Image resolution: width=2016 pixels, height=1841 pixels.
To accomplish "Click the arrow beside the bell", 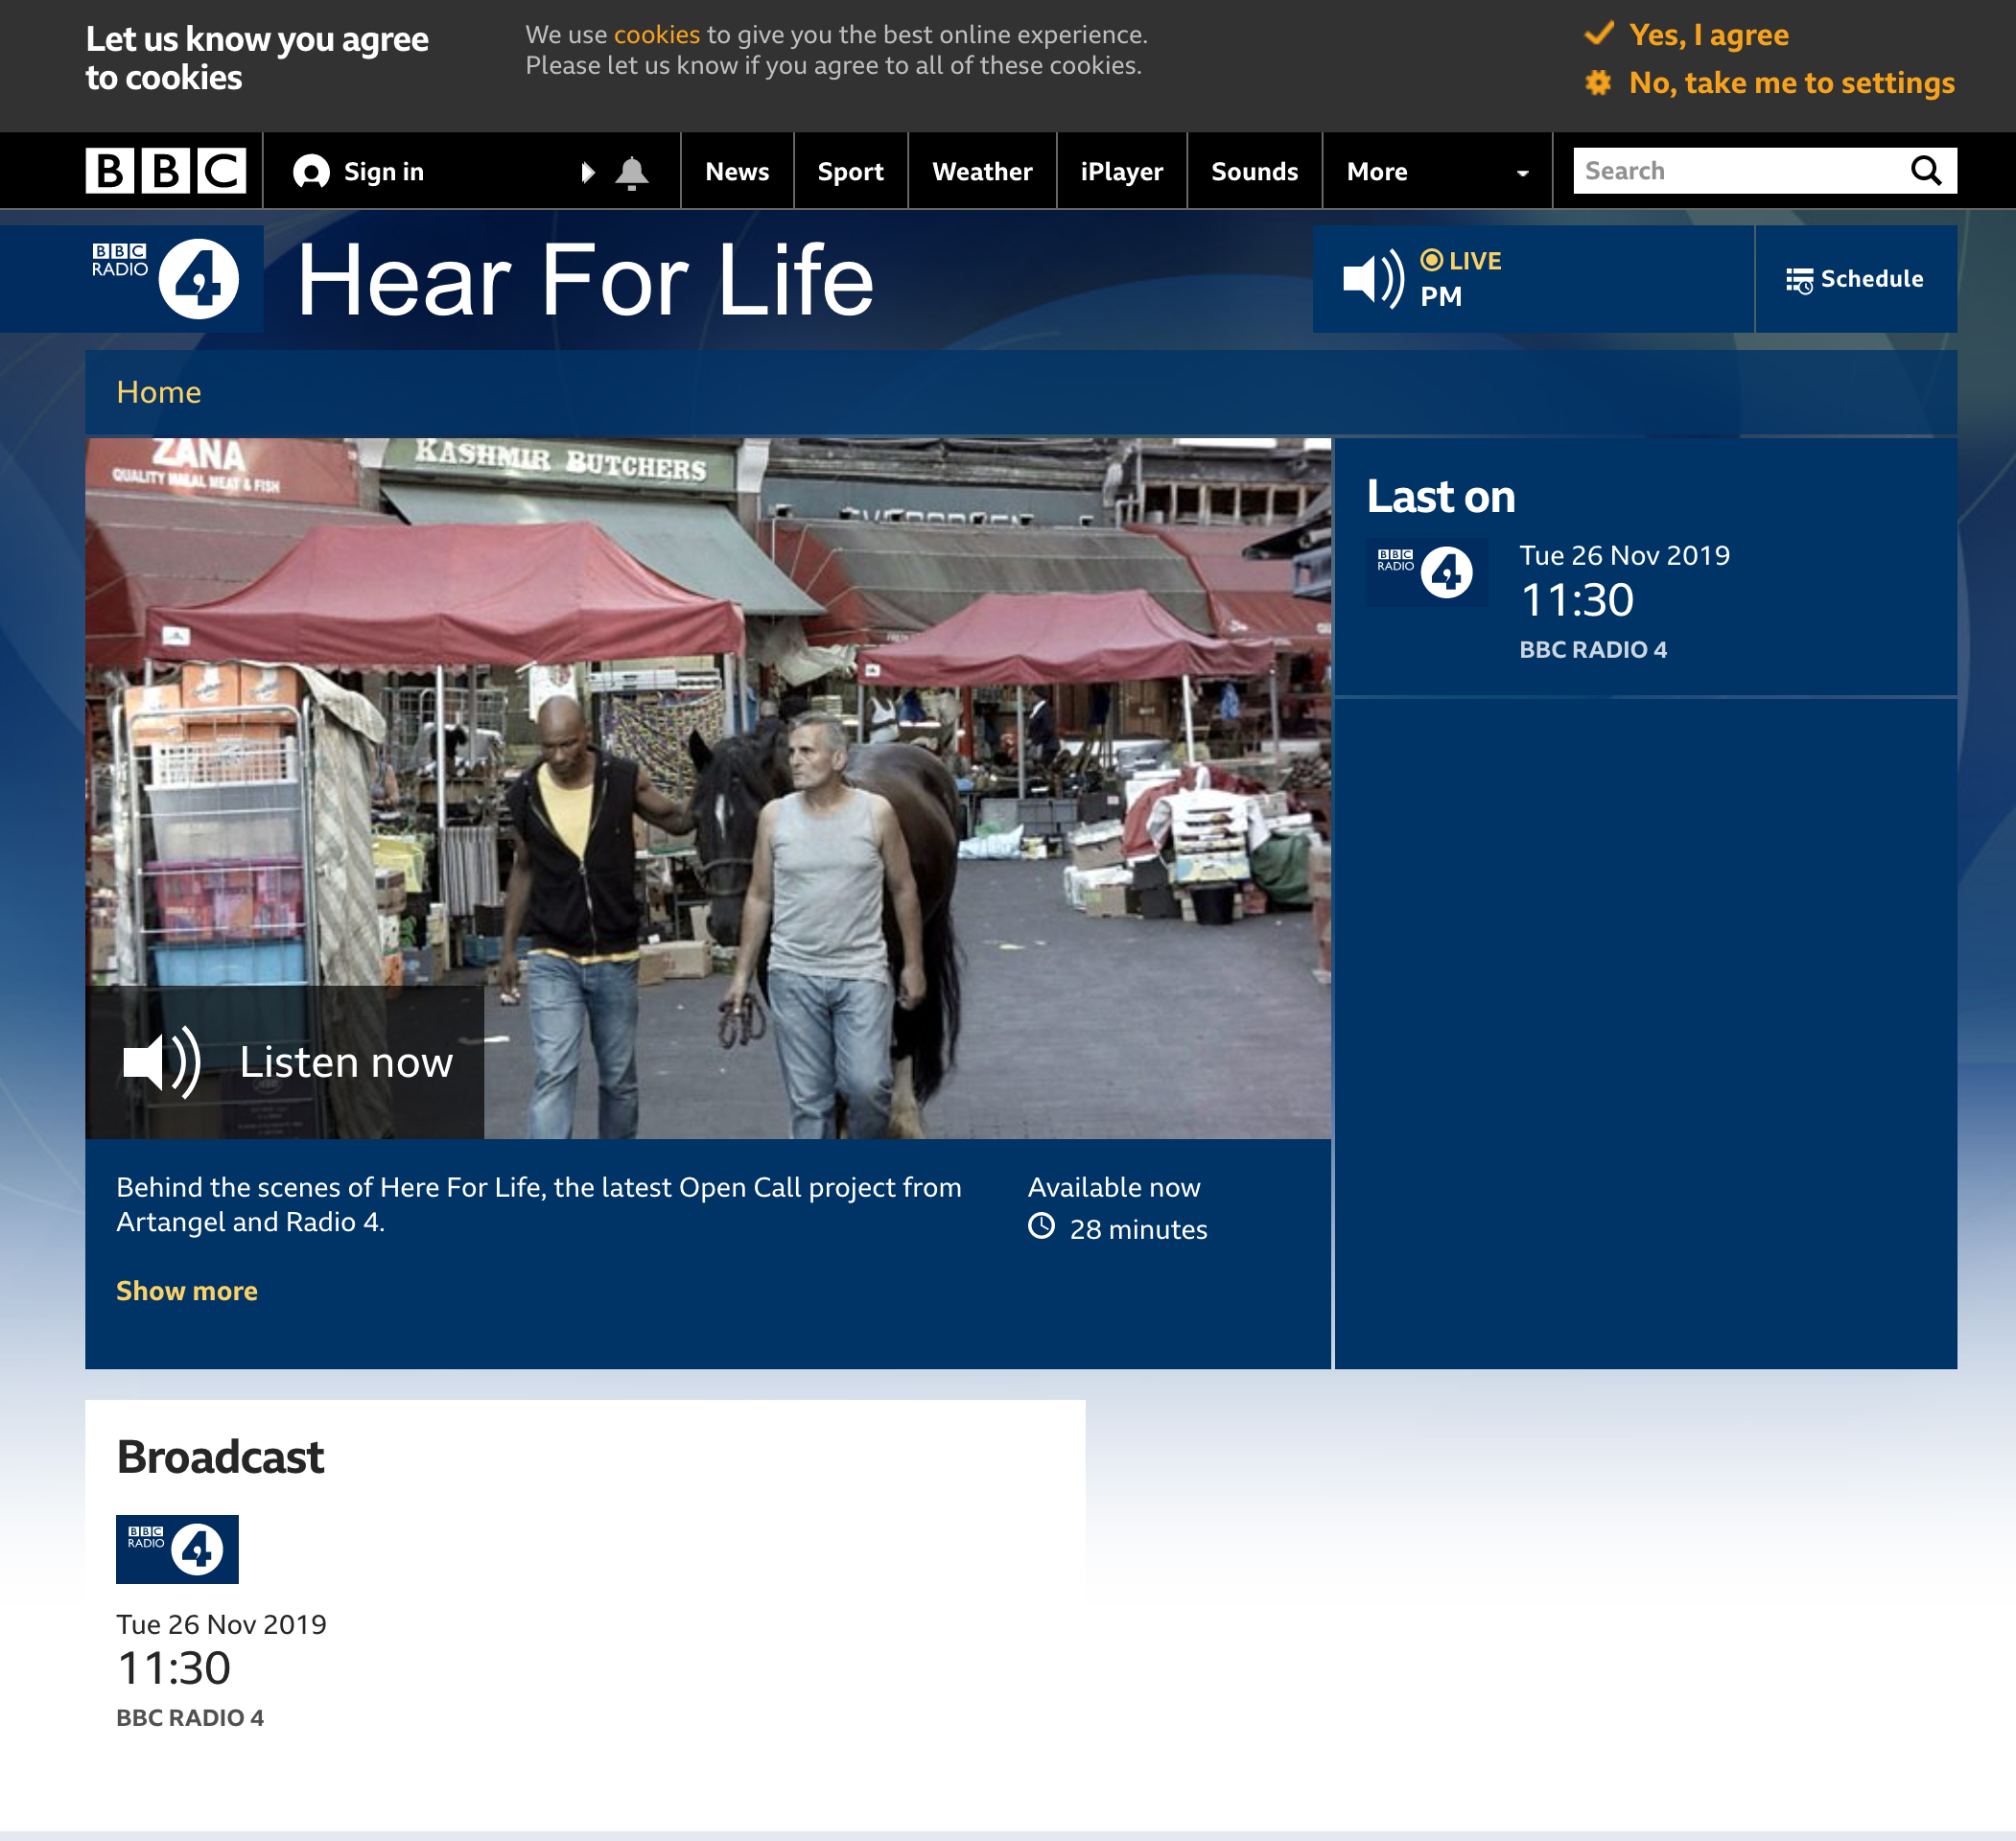I will point(588,173).
